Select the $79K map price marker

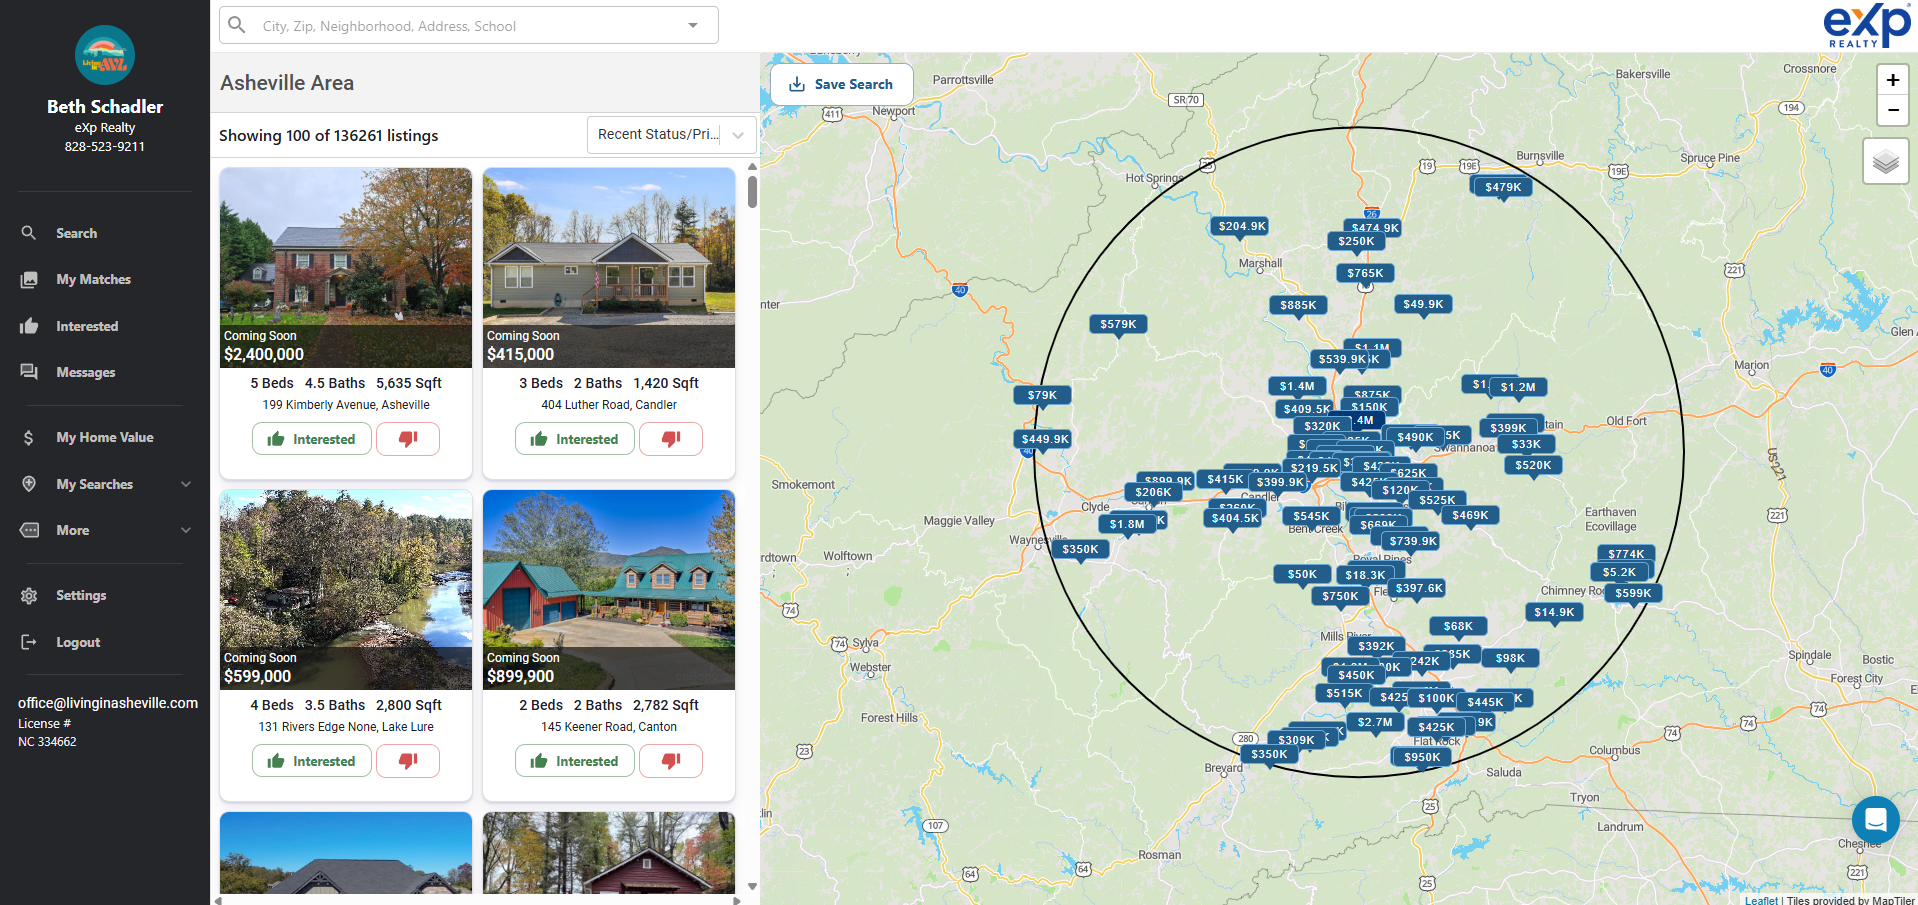(1042, 395)
